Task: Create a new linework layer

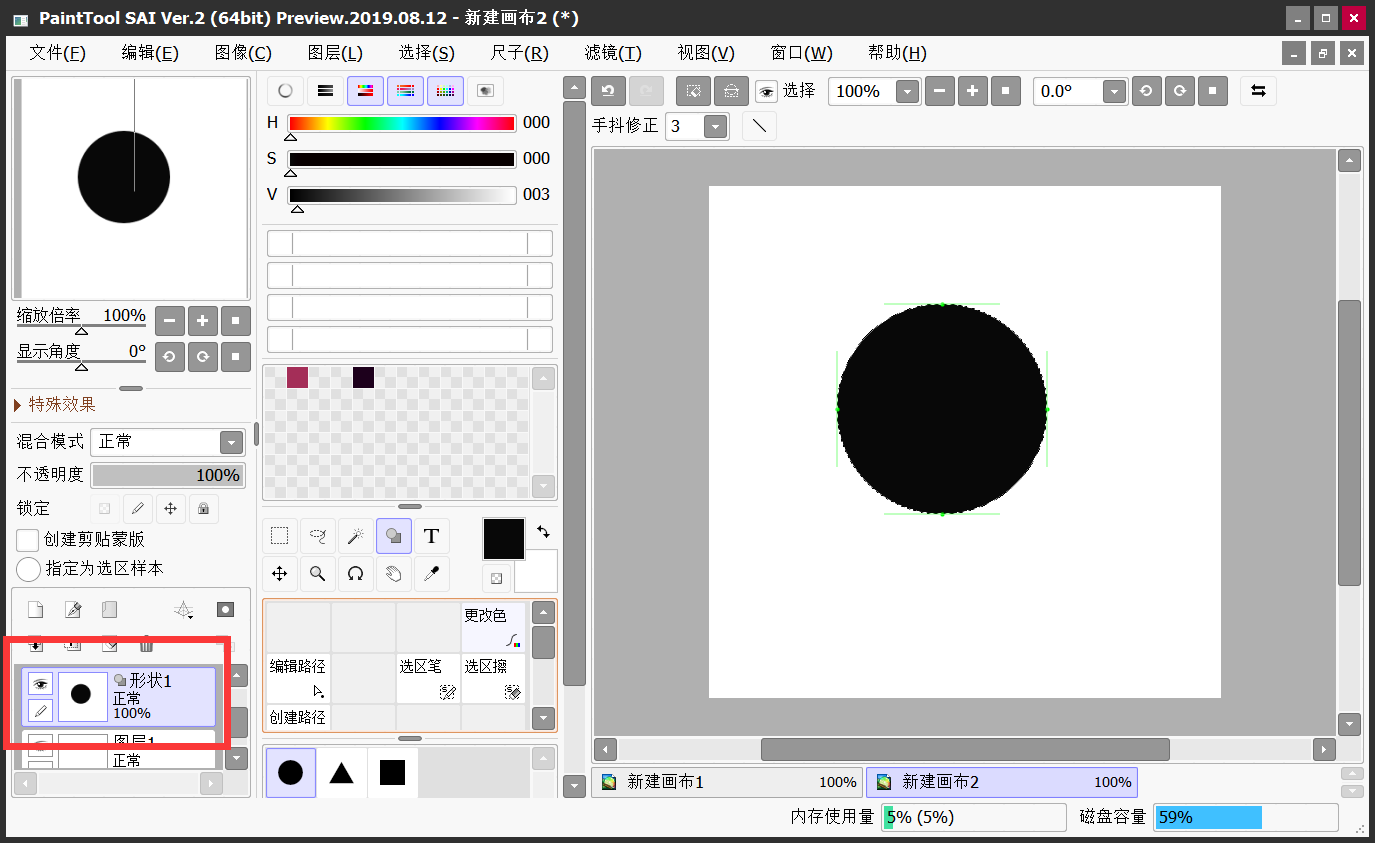Action: [73, 609]
